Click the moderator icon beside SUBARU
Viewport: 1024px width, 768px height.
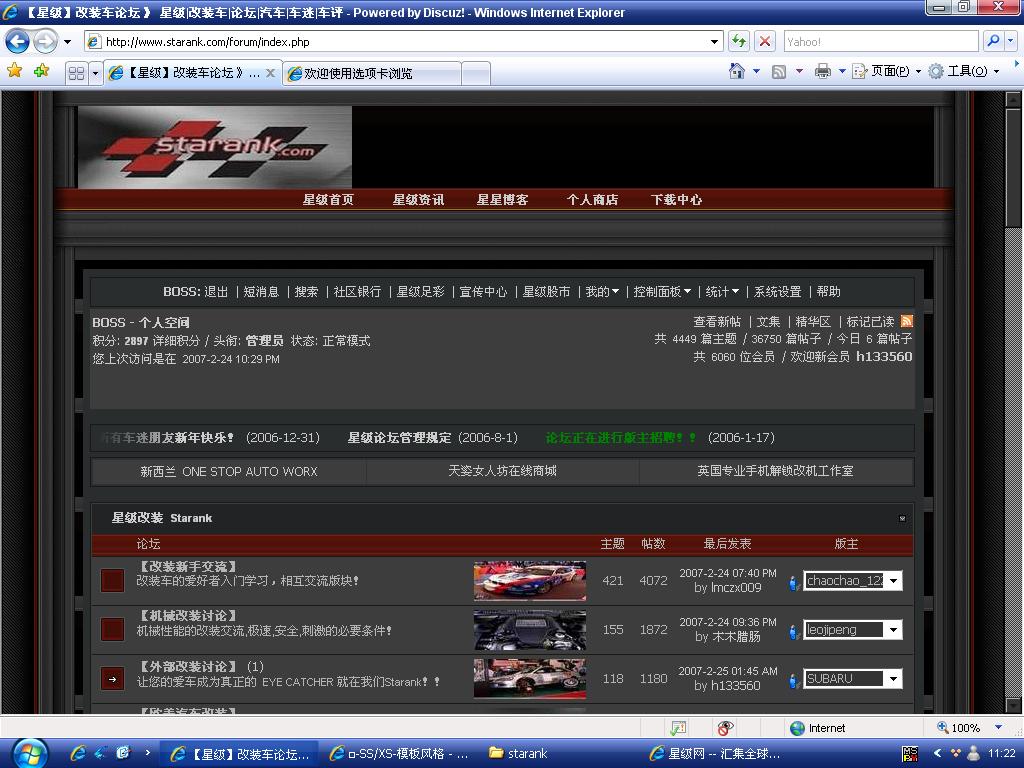point(794,680)
